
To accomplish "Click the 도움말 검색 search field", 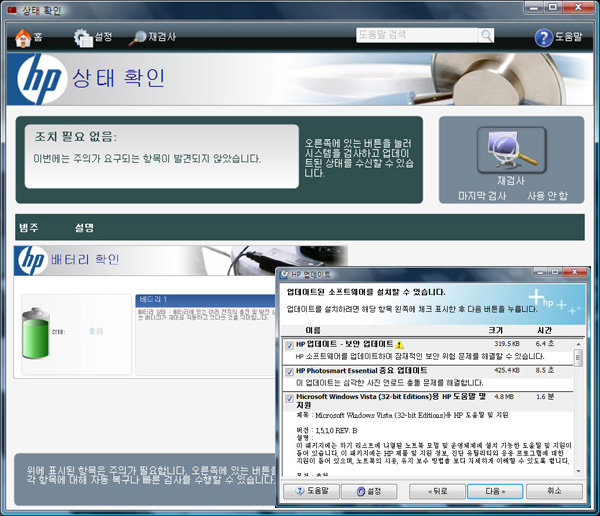I will coord(417,35).
